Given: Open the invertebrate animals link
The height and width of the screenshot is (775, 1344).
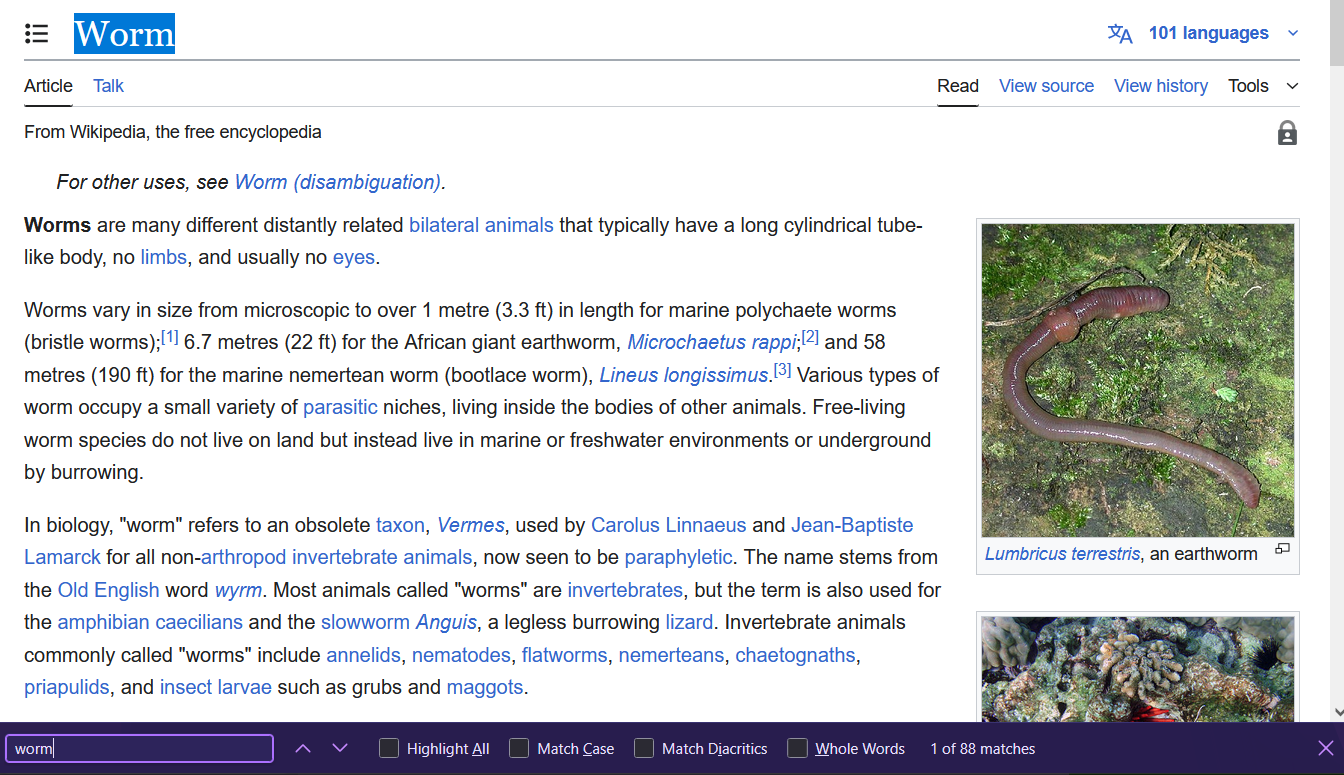Looking at the screenshot, I should coord(382,557).
